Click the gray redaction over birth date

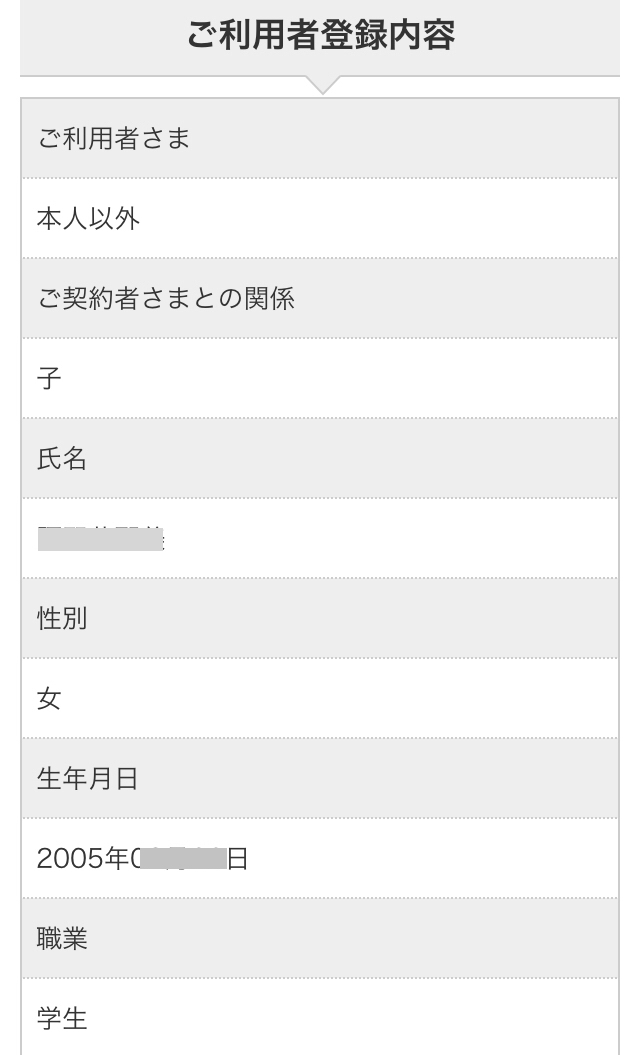(183, 857)
